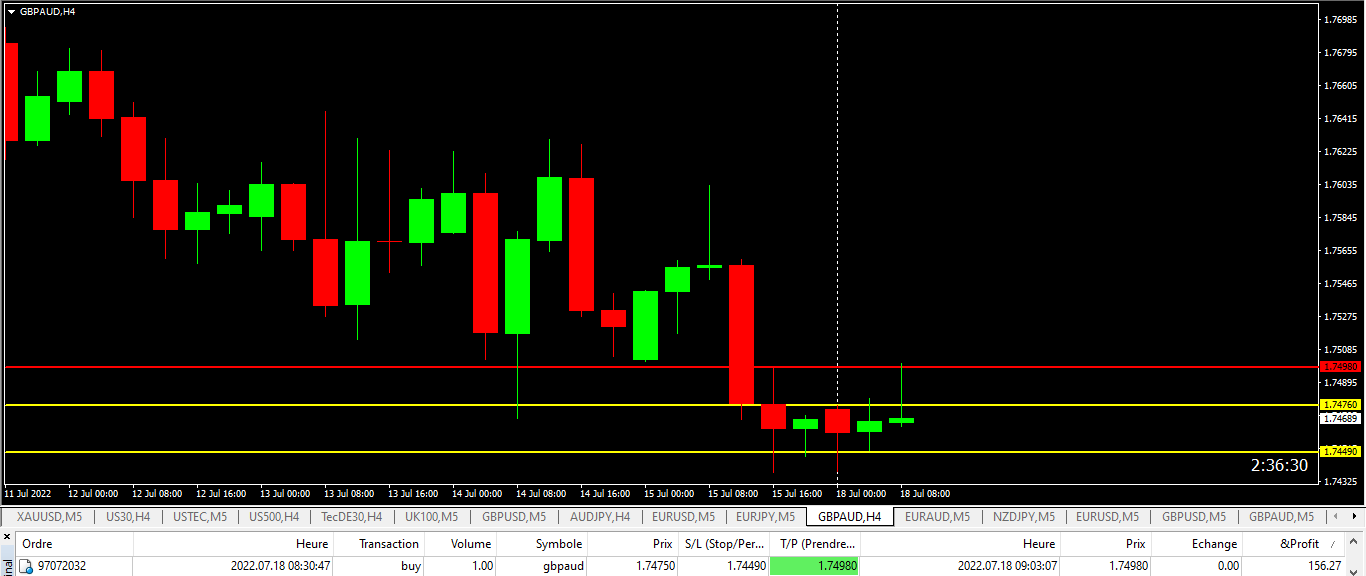Screen dimensions: 1366x576
Task: Close the terminal panel with the x button
Action: [6, 539]
